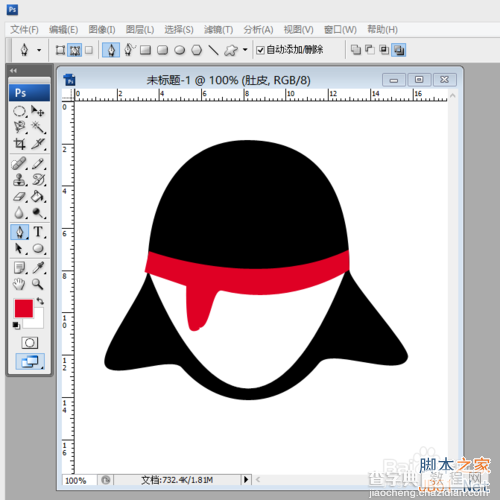The image size is (500, 500).
Task: Select the Crop tool
Action: [20, 144]
